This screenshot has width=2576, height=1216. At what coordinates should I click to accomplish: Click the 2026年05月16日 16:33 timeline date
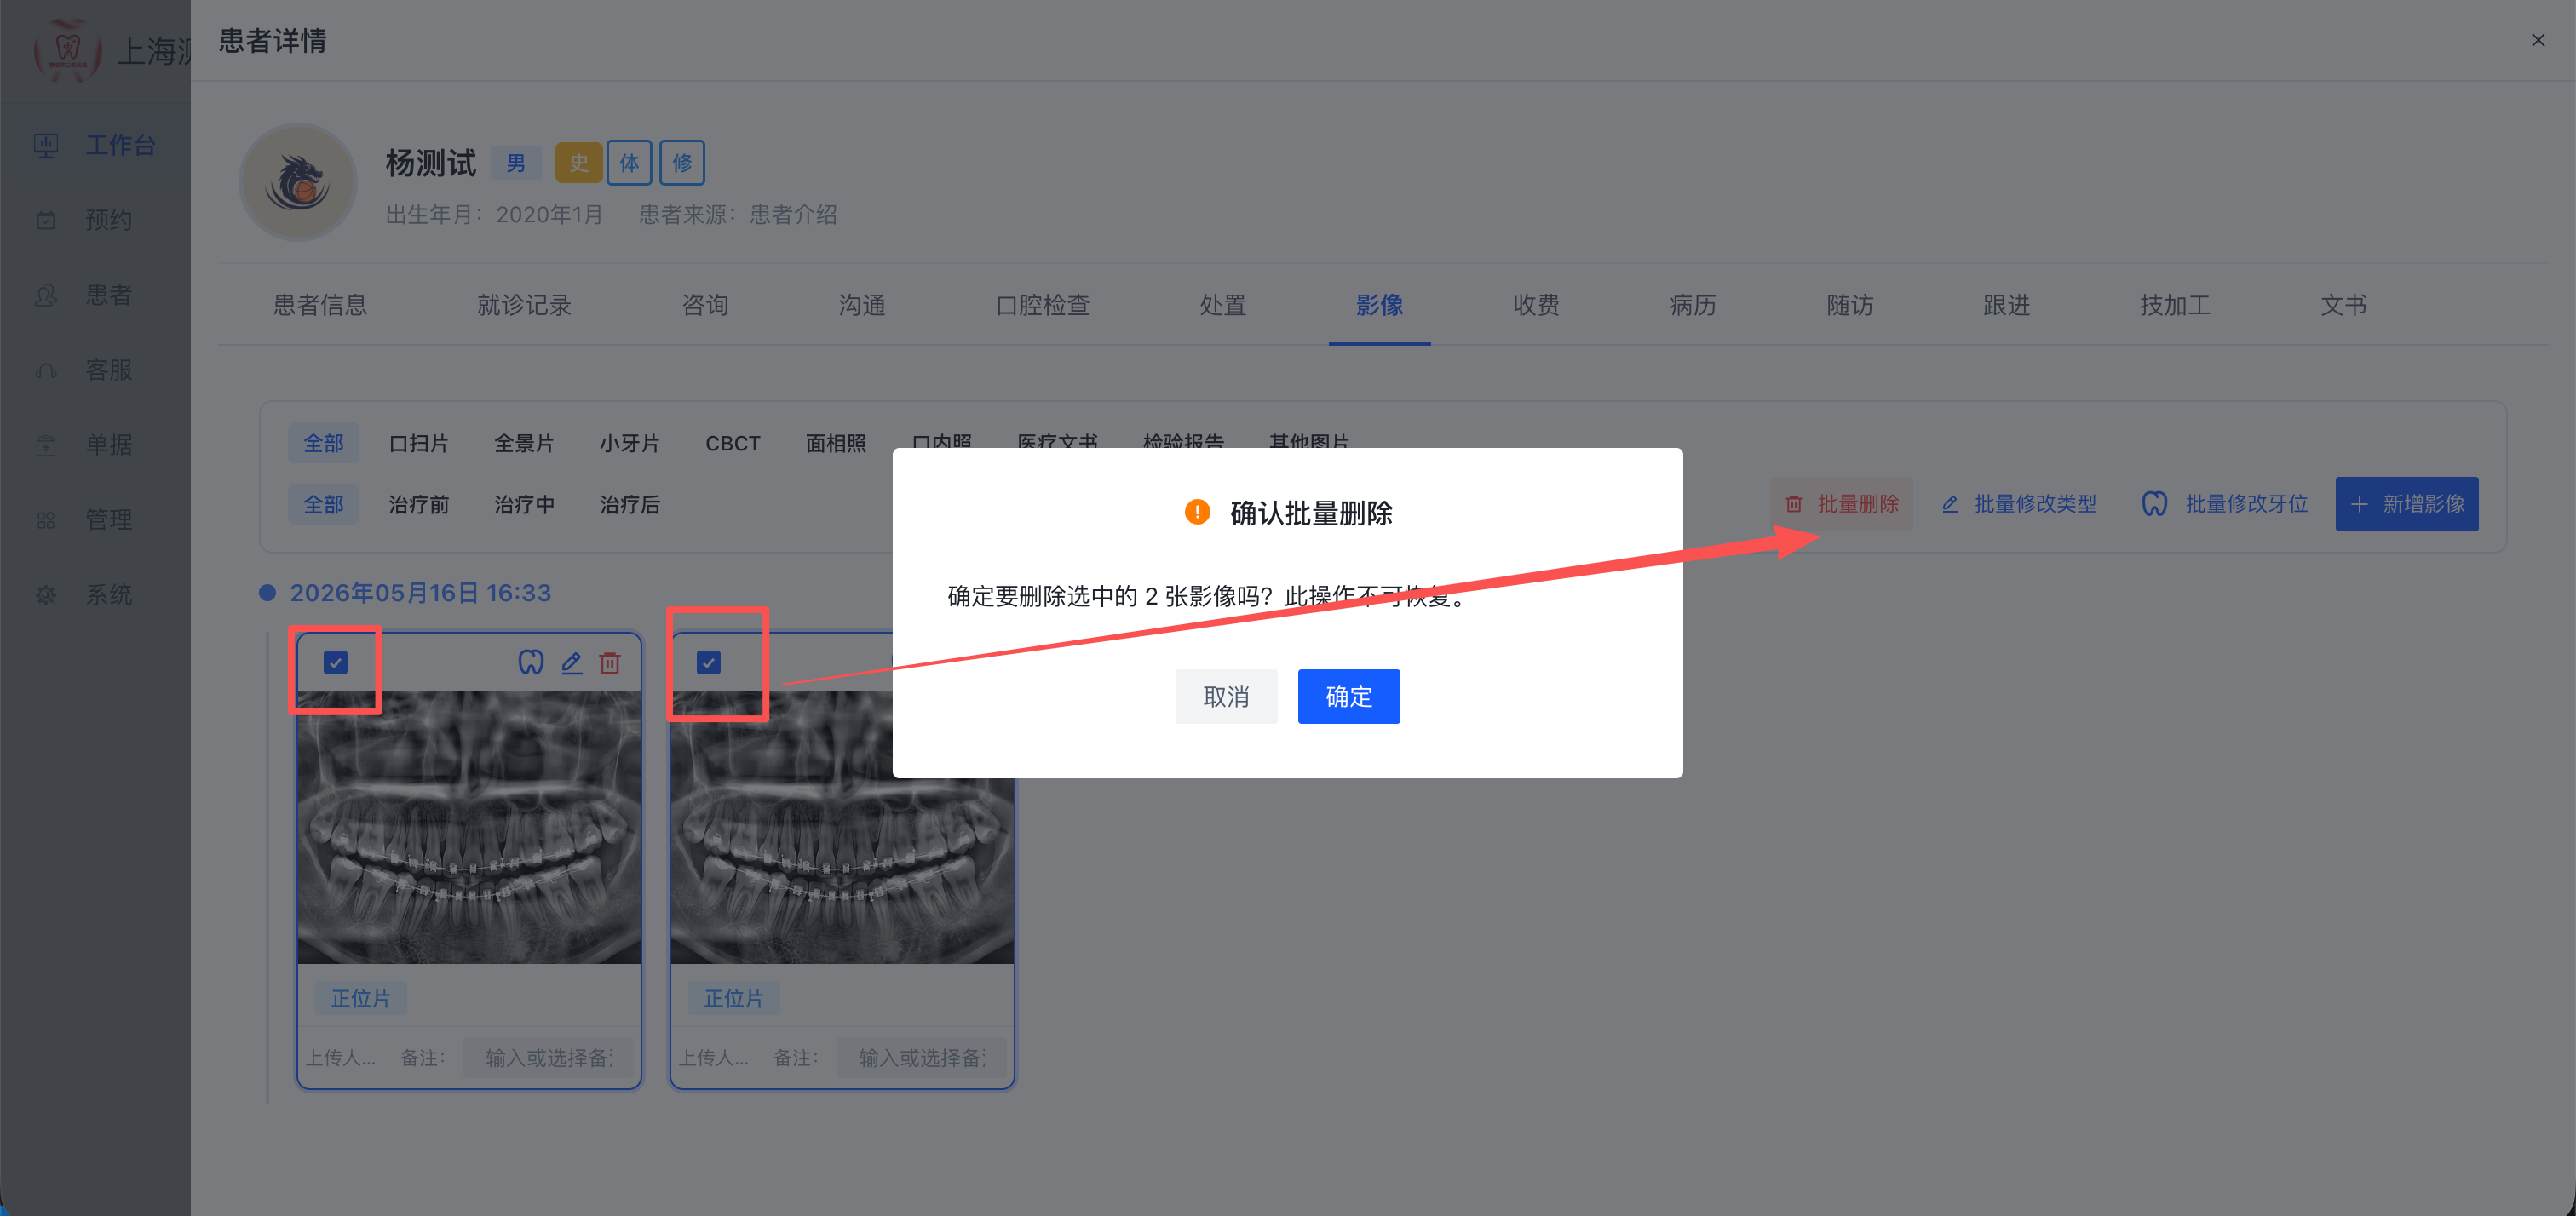point(420,593)
